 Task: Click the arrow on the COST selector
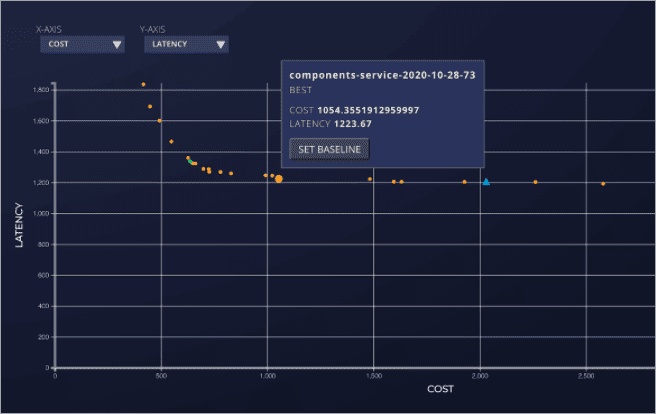click(x=117, y=44)
